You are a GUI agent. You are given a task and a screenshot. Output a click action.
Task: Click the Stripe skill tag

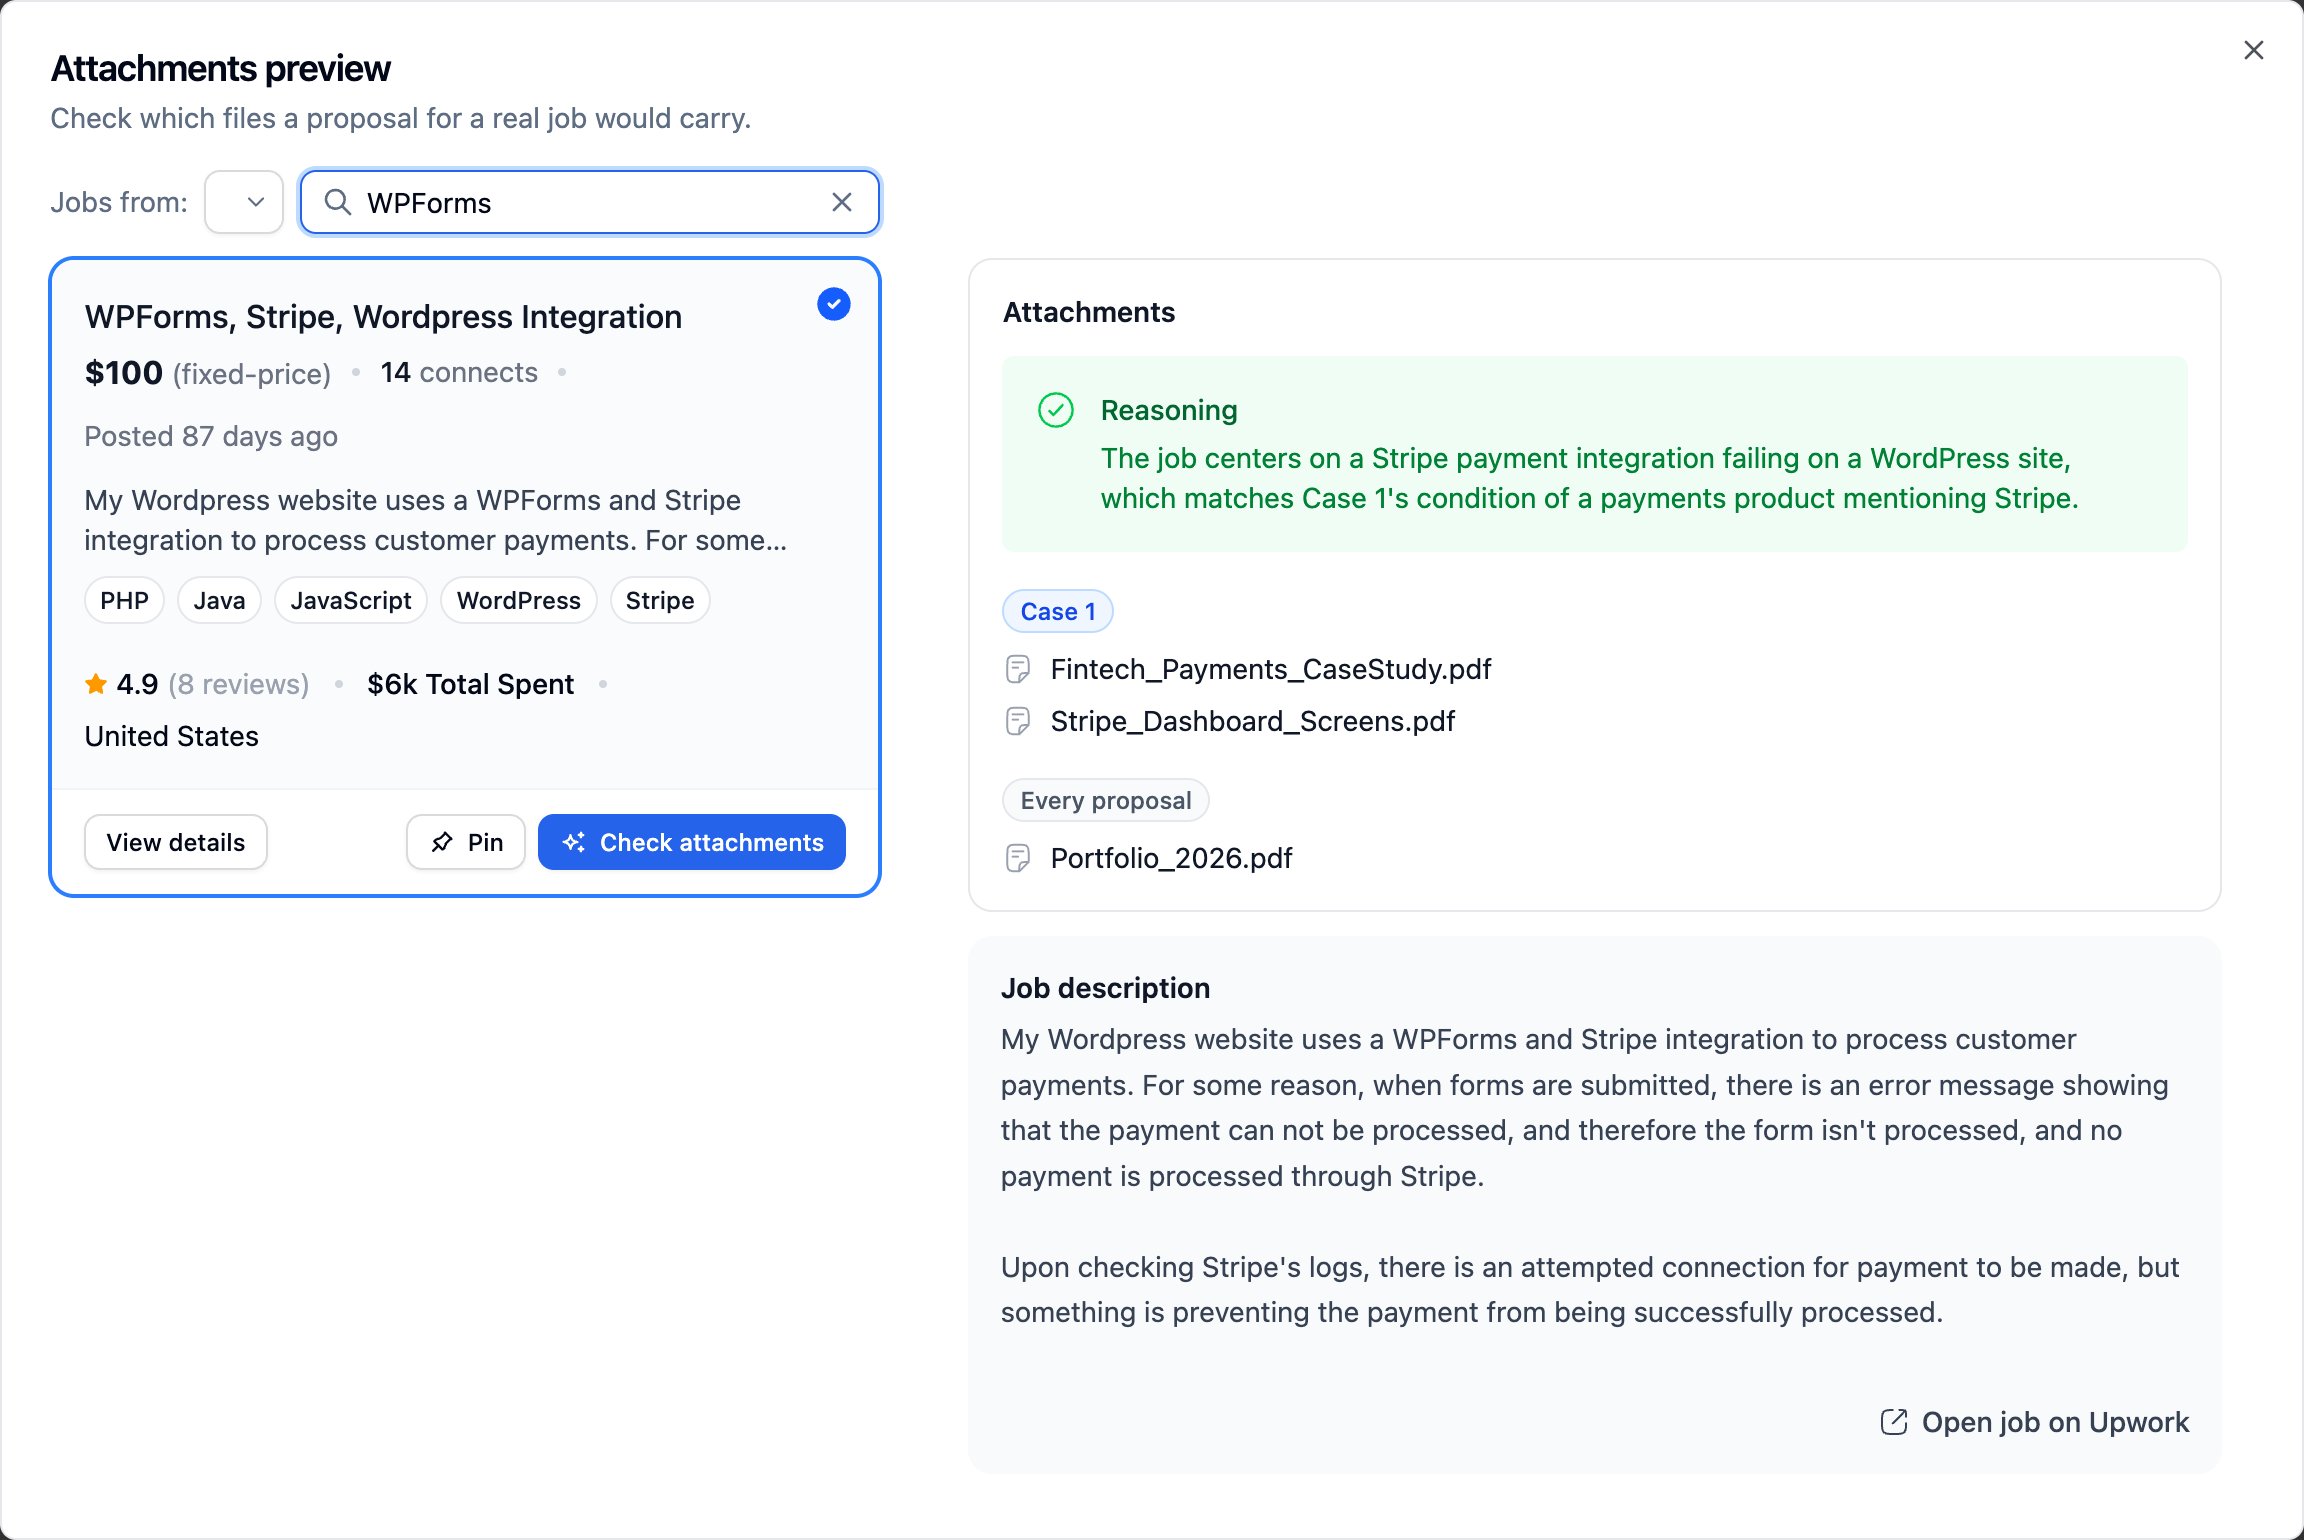click(x=660, y=600)
